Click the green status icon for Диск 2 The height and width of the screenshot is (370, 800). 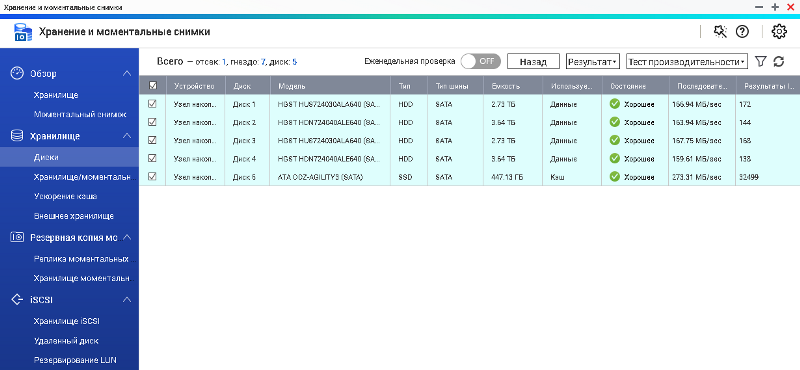tap(615, 122)
